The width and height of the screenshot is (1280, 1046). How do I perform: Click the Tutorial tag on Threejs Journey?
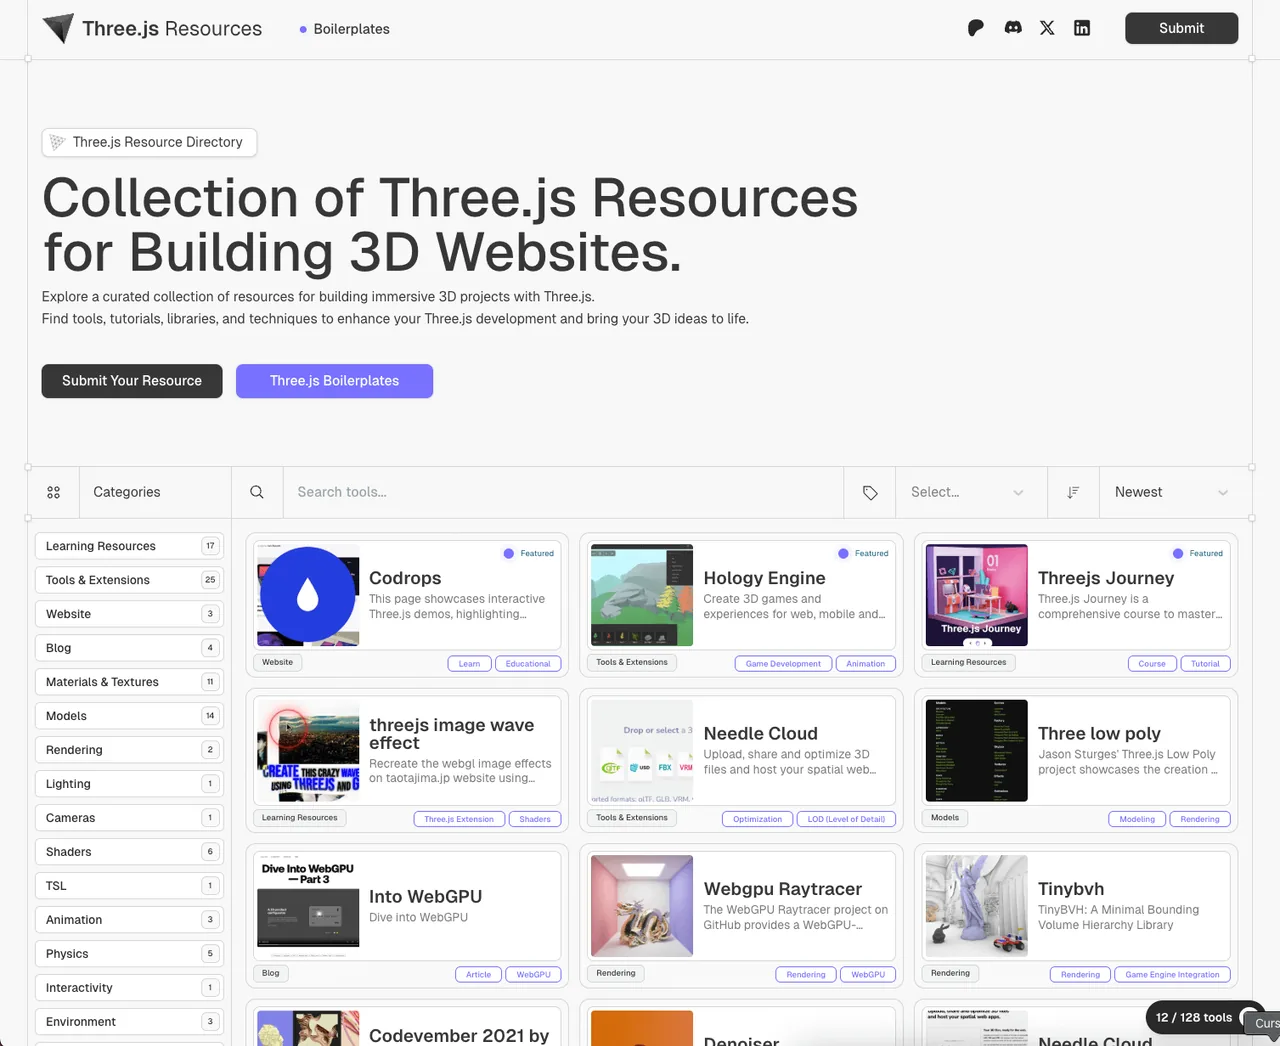(1205, 664)
